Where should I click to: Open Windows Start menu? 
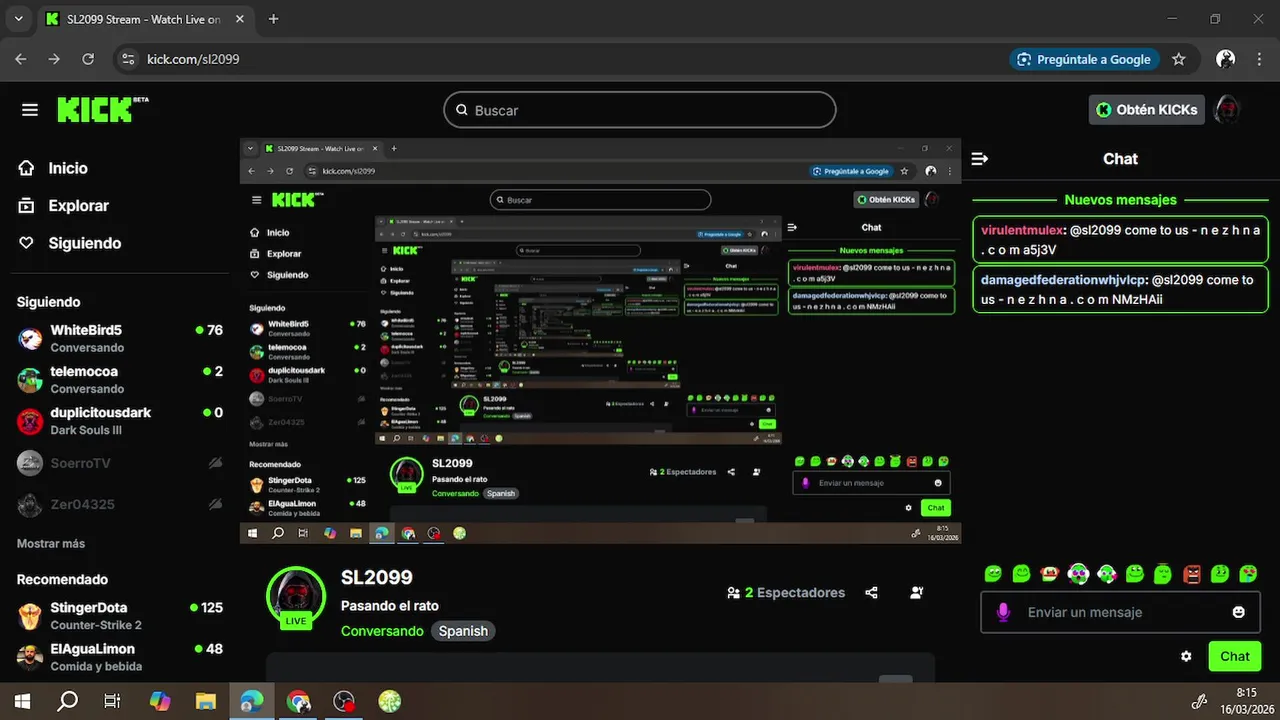coord(22,702)
